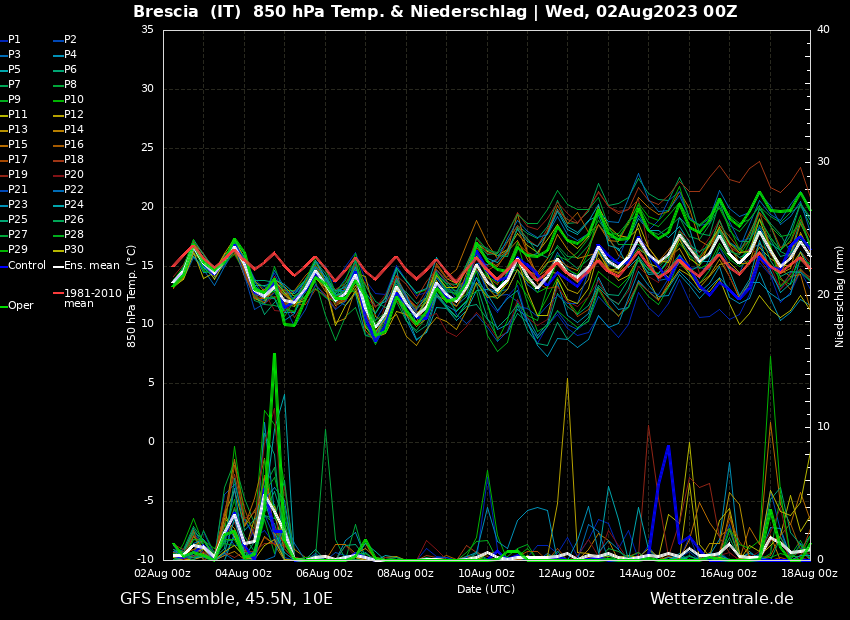Image resolution: width=850 pixels, height=620 pixels.
Task: Click the 06Aug 00z axis label
Action: [x=325, y=573]
